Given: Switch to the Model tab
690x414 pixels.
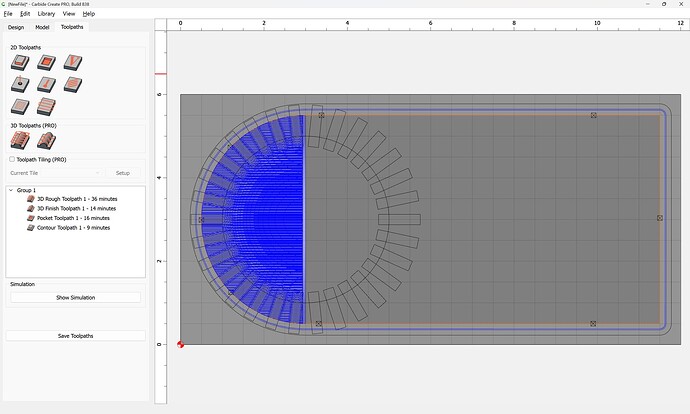Looking at the screenshot, I should click(42, 27).
